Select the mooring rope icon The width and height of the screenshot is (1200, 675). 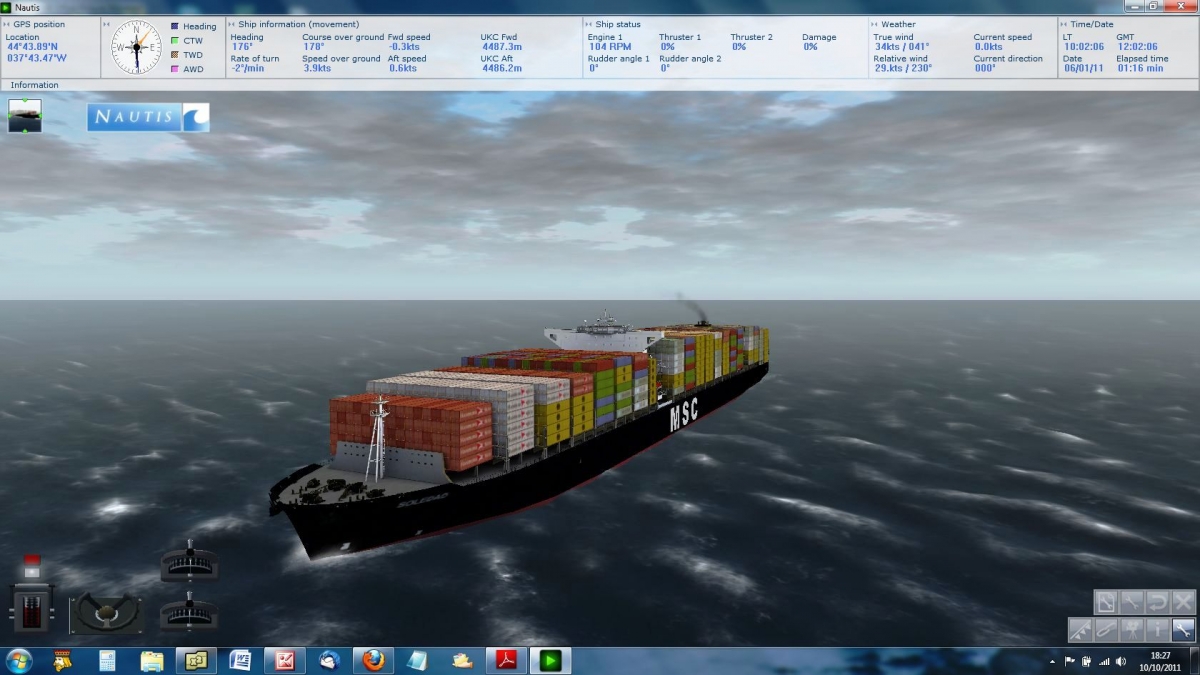point(1106,630)
